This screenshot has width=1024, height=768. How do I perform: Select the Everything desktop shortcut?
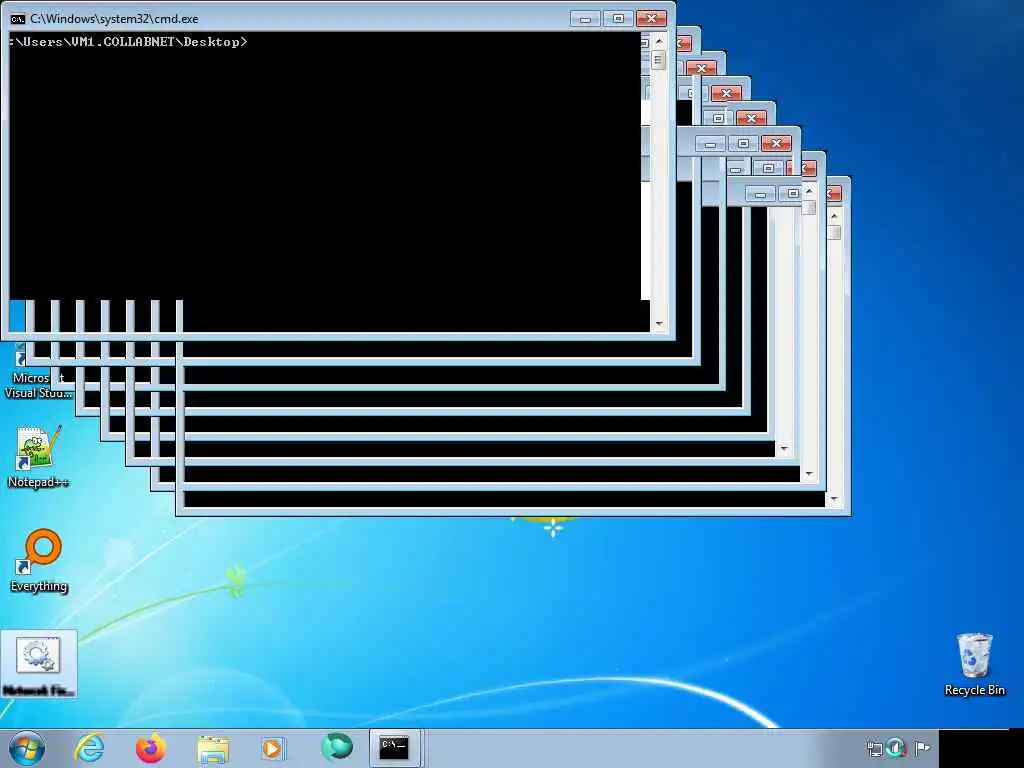(39, 561)
